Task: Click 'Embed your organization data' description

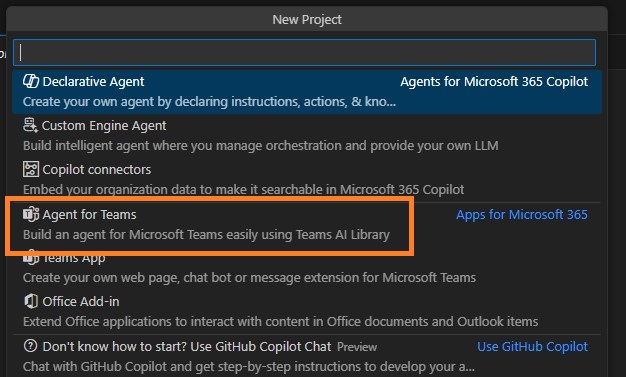Action: (244, 189)
